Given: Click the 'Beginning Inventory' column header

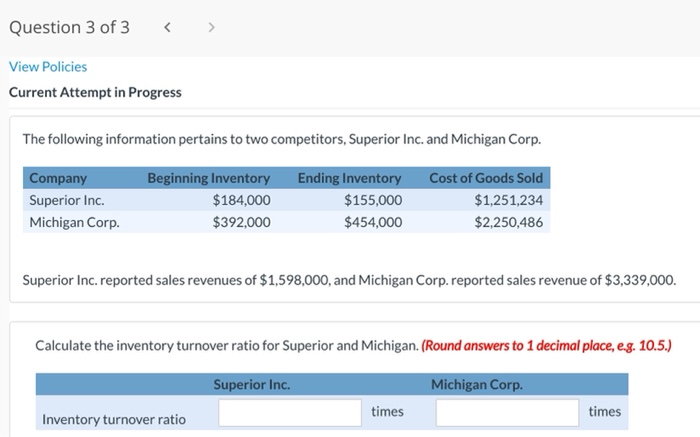Looking at the screenshot, I should (208, 178).
